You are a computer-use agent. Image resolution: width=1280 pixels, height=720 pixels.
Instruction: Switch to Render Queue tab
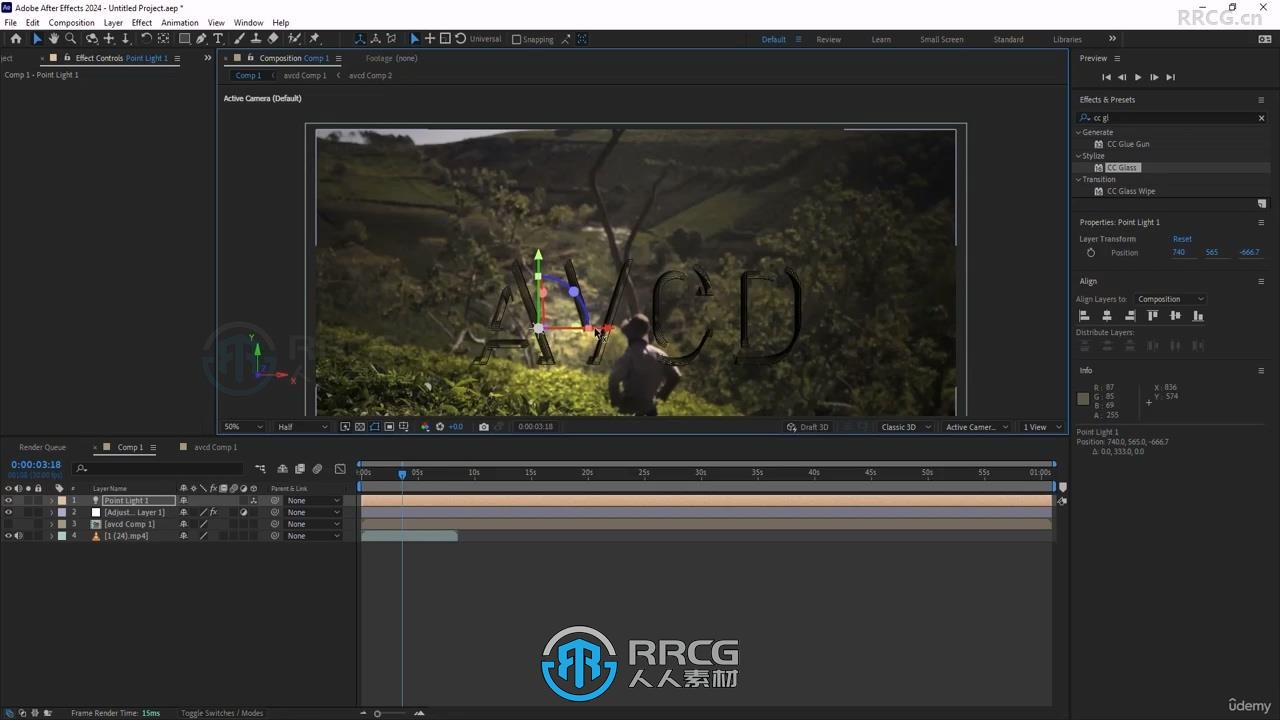click(x=42, y=447)
